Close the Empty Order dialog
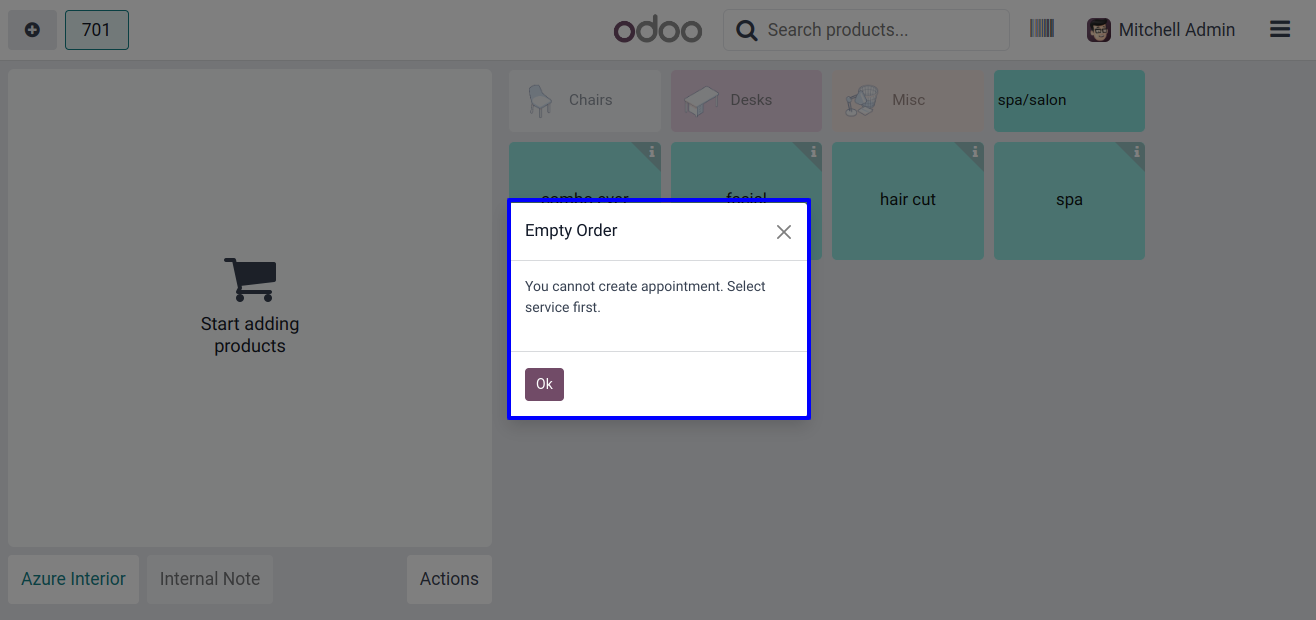 (x=784, y=232)
